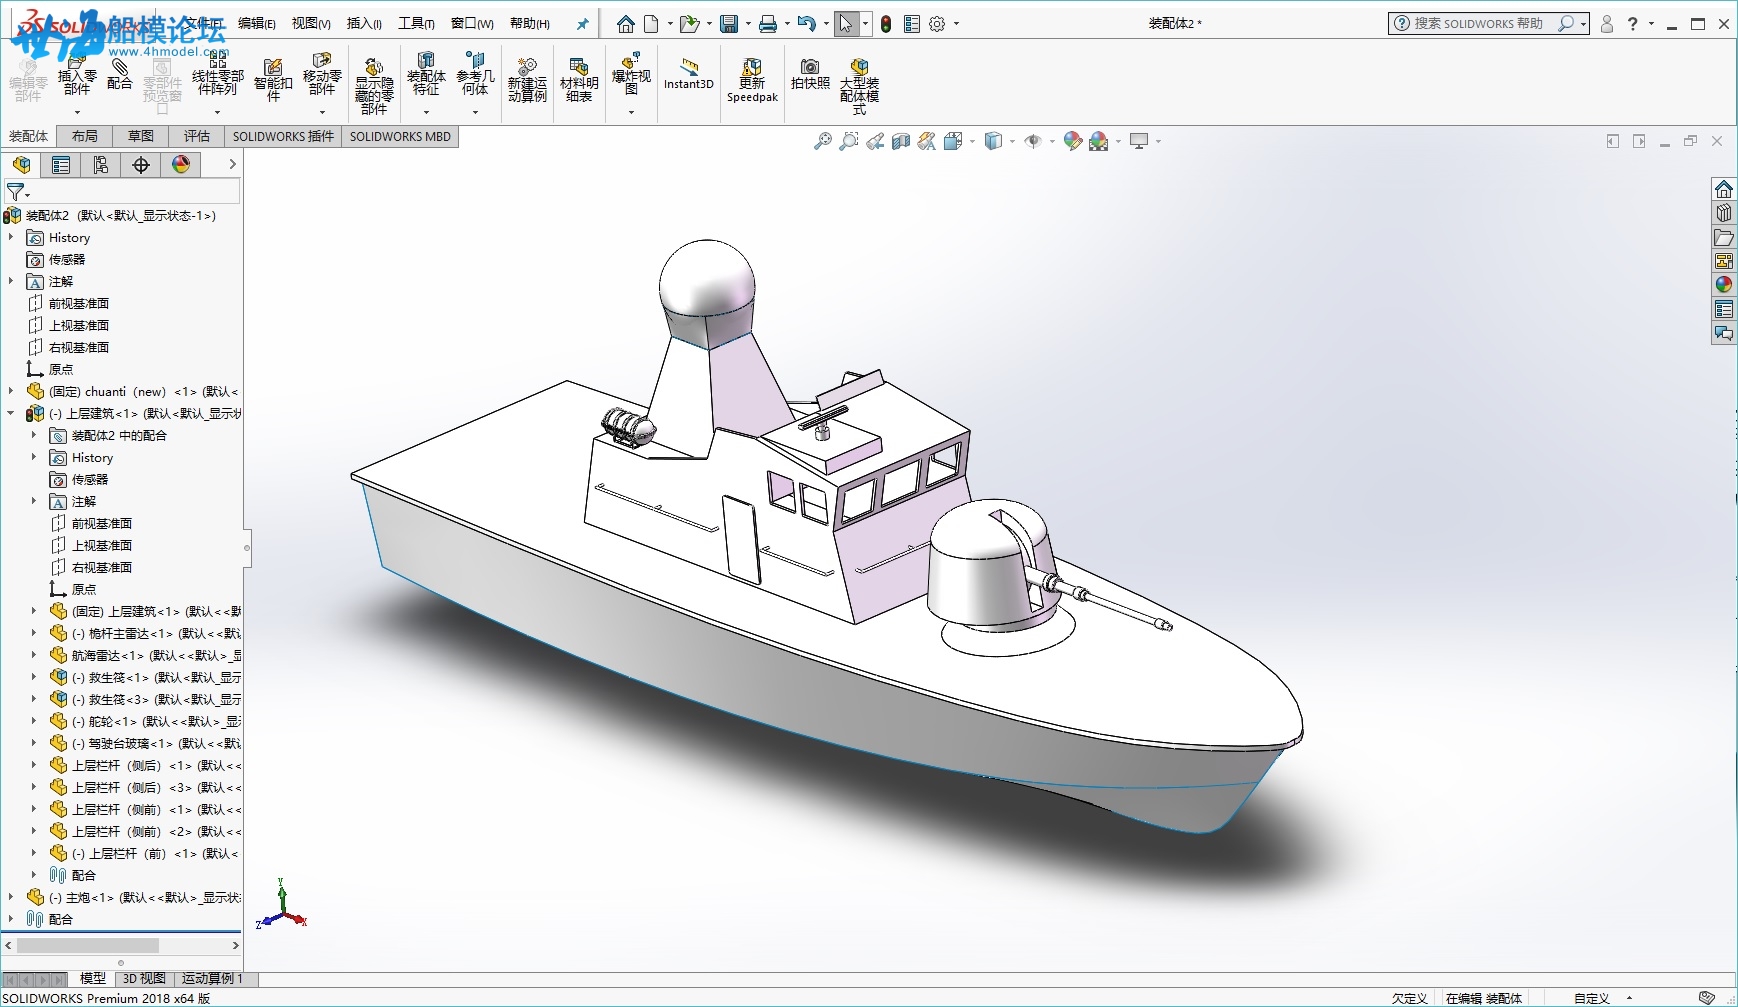Click the Smart Fasteners (智能扣件) tool
Screen dimensions: 1738x1007
[273, 80]
